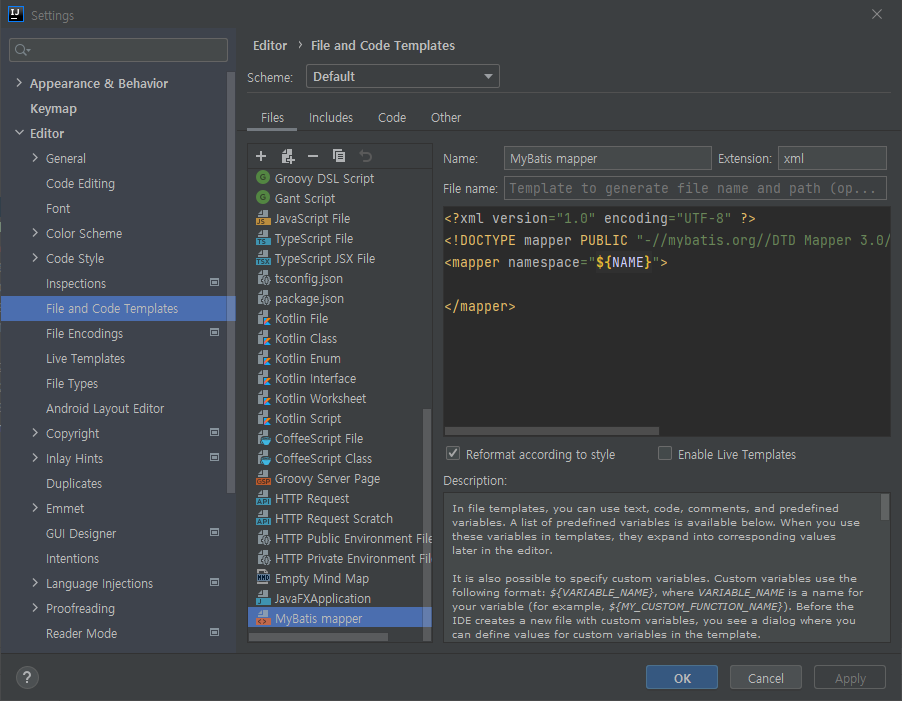Focus the settings search box
This screenshot has height=701, width=902.
pyautogui.click(x=119, y=50)
